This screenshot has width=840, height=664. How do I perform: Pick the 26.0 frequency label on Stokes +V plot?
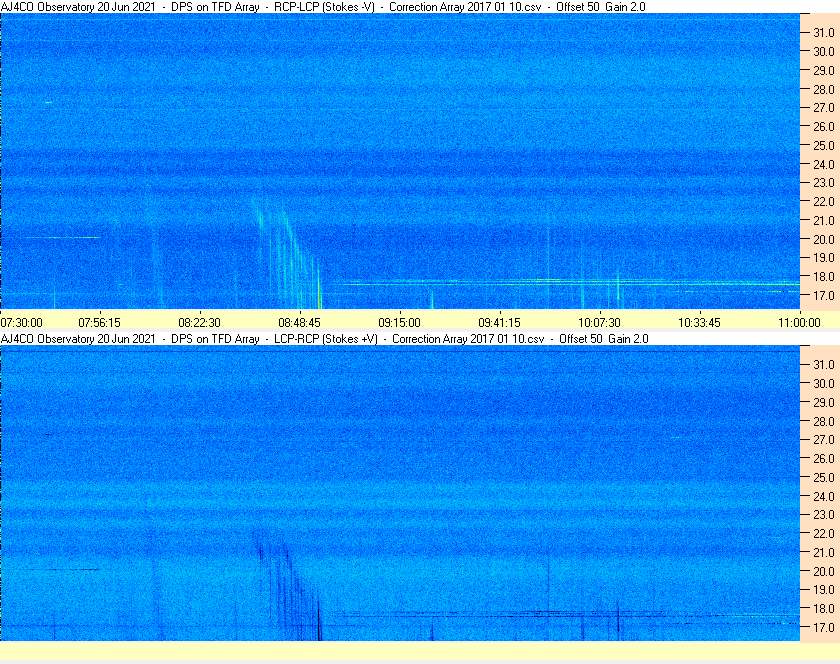click(824, 458)
